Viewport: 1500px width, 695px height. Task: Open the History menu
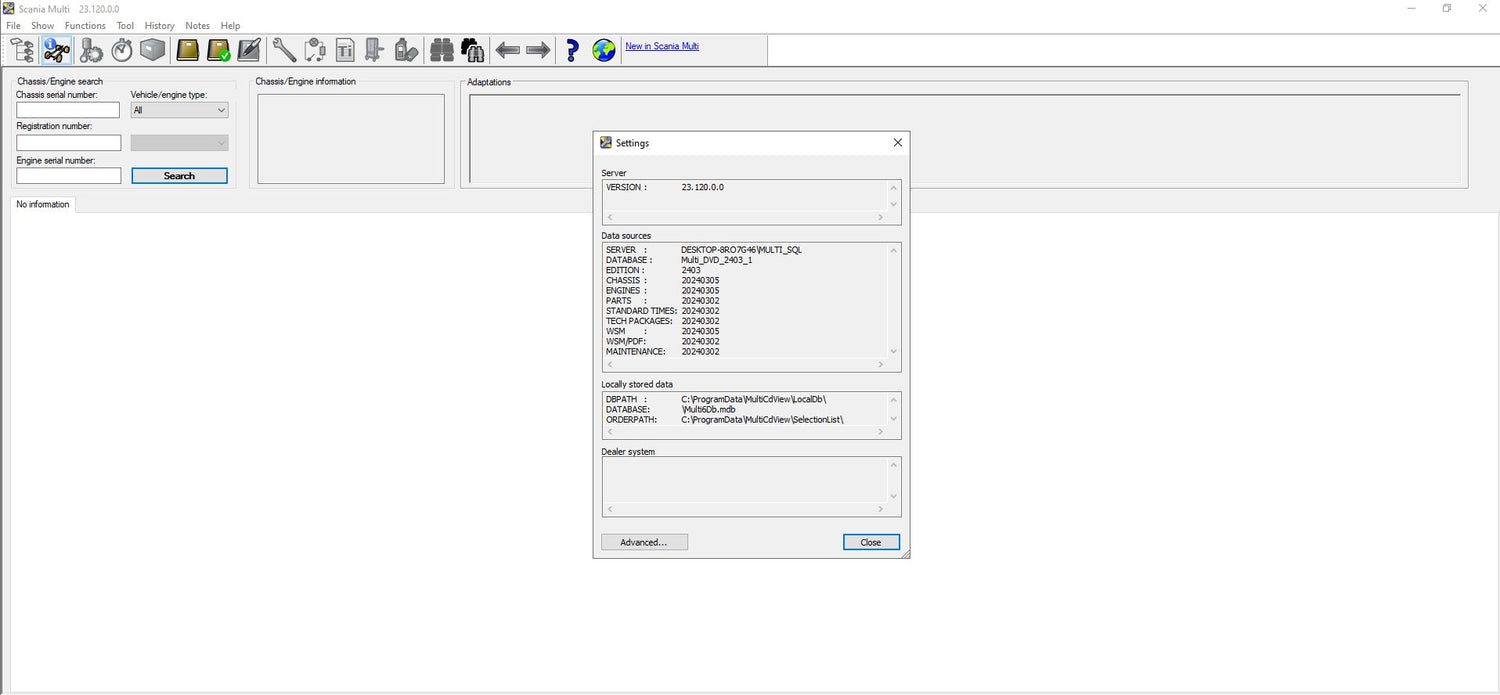coord(159,25)
